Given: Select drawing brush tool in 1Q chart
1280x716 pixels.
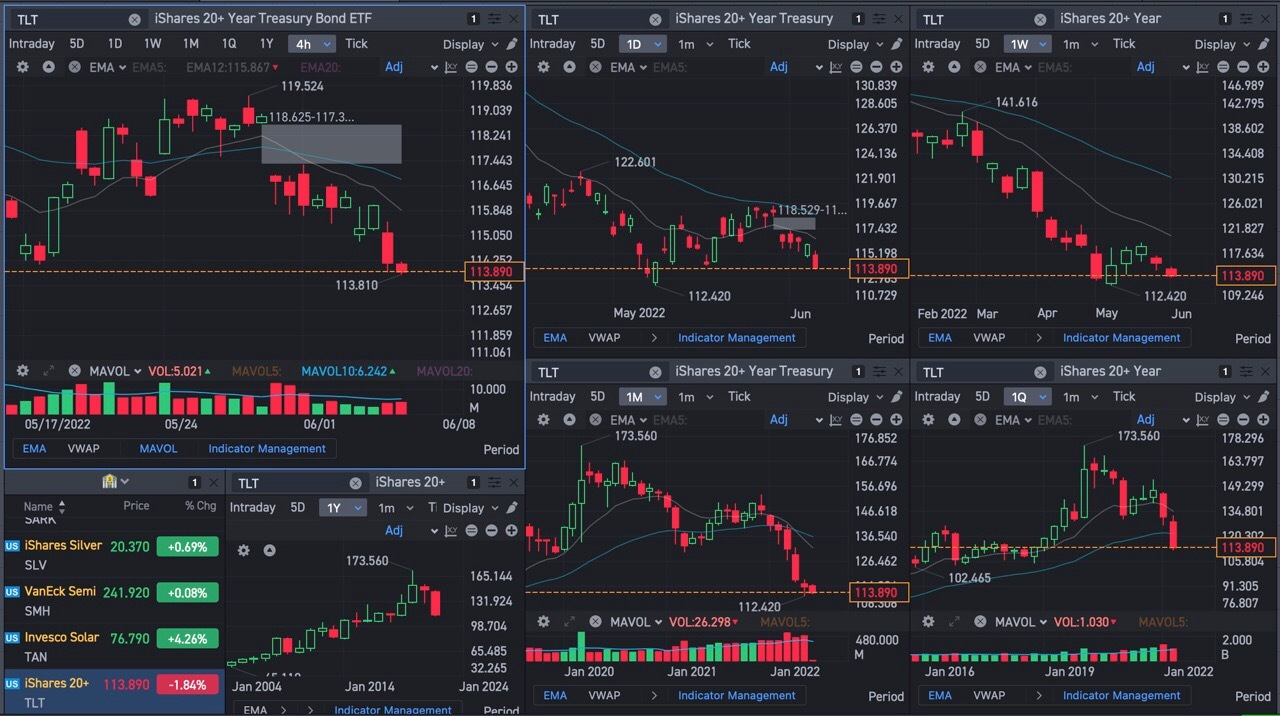Looking at the screenshot, I should tap(1264, 397).
